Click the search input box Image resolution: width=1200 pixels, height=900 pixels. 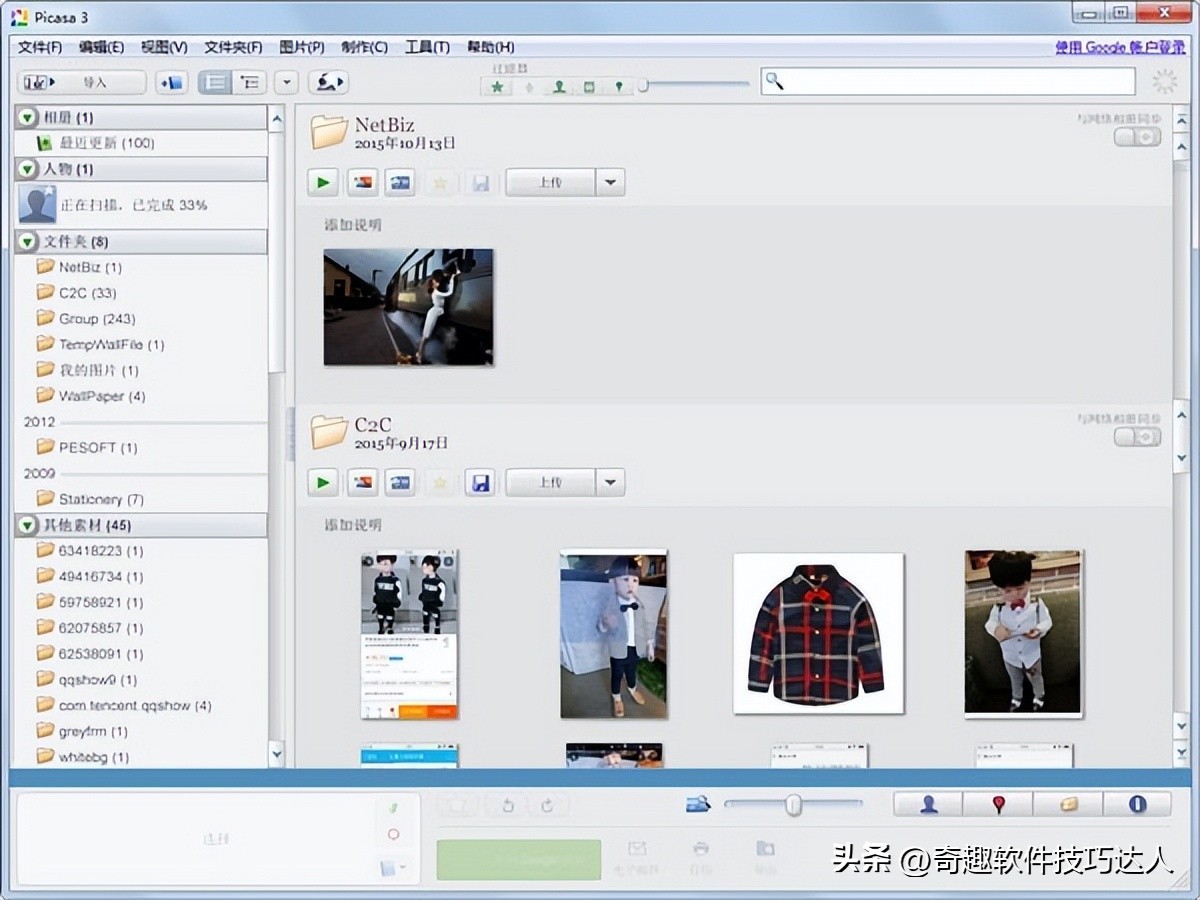948,82
